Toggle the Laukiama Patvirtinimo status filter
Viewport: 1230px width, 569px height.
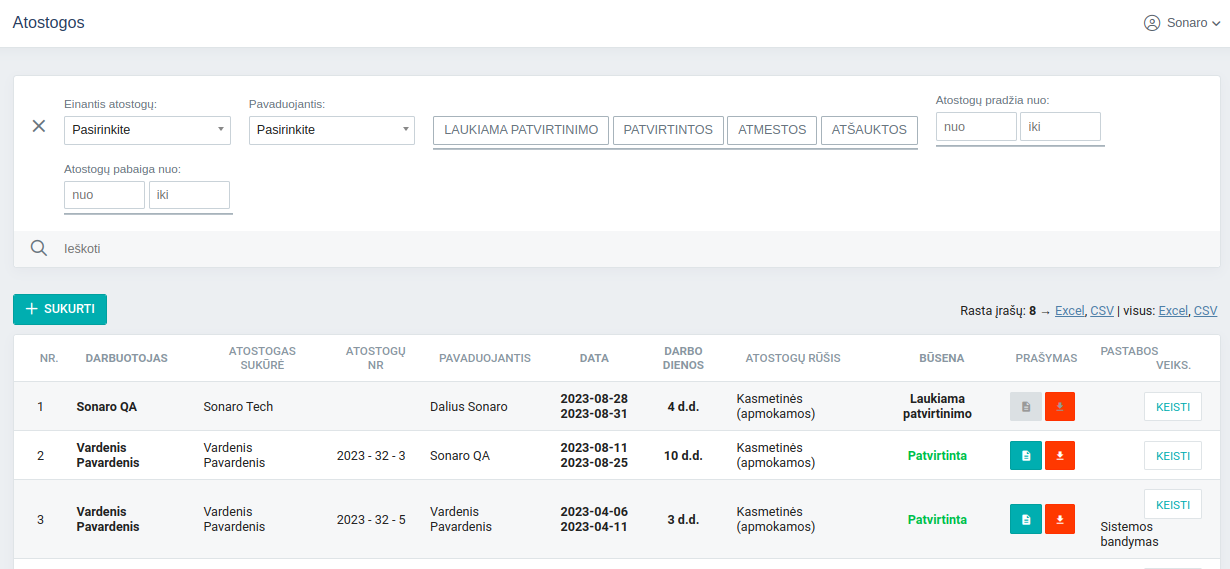(521, 130)
